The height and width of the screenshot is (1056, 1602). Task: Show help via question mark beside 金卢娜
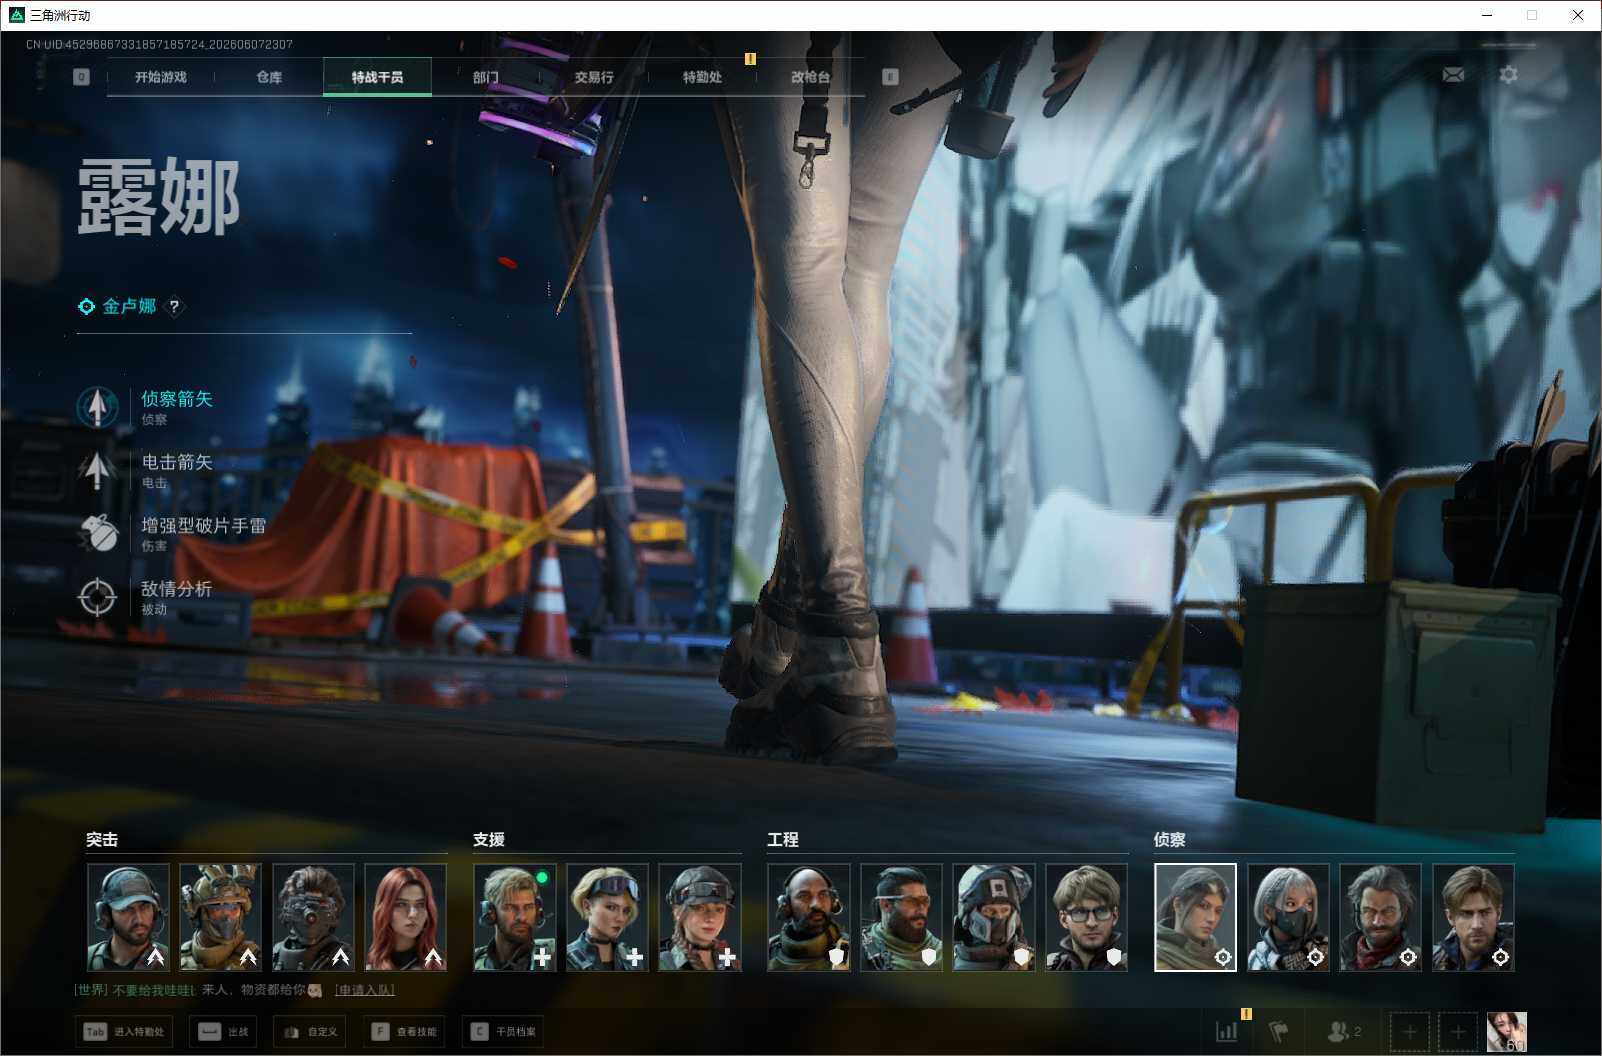coord(174,307)
